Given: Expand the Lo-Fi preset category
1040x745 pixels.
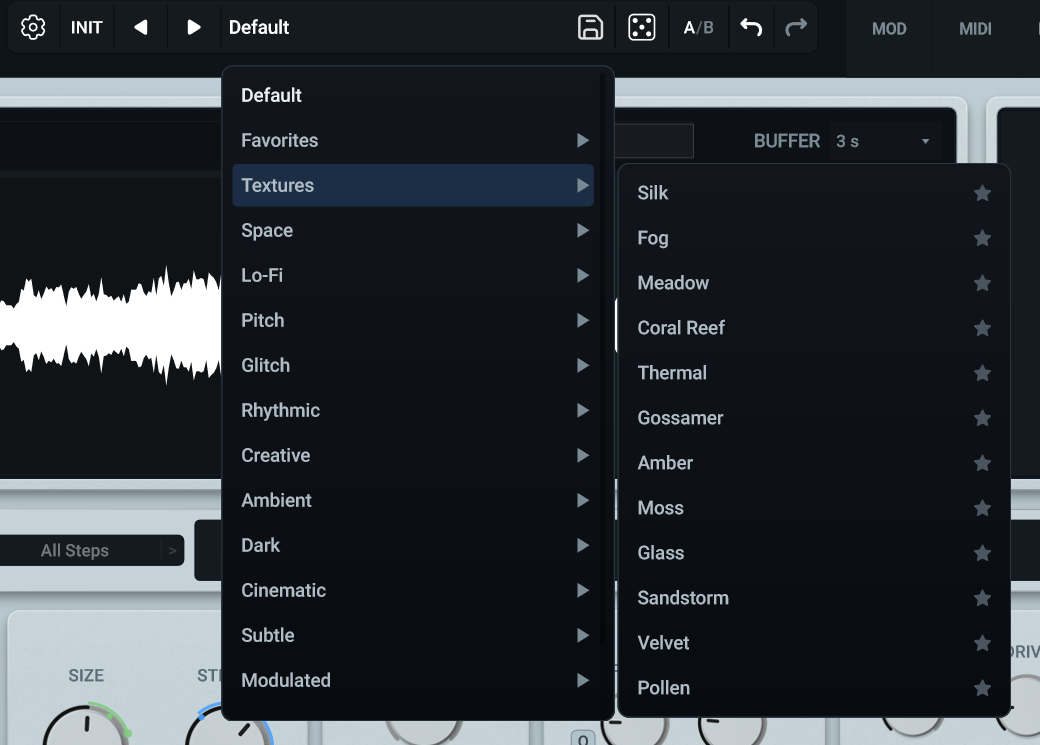Looking at the screenshot, I should 413,275.
